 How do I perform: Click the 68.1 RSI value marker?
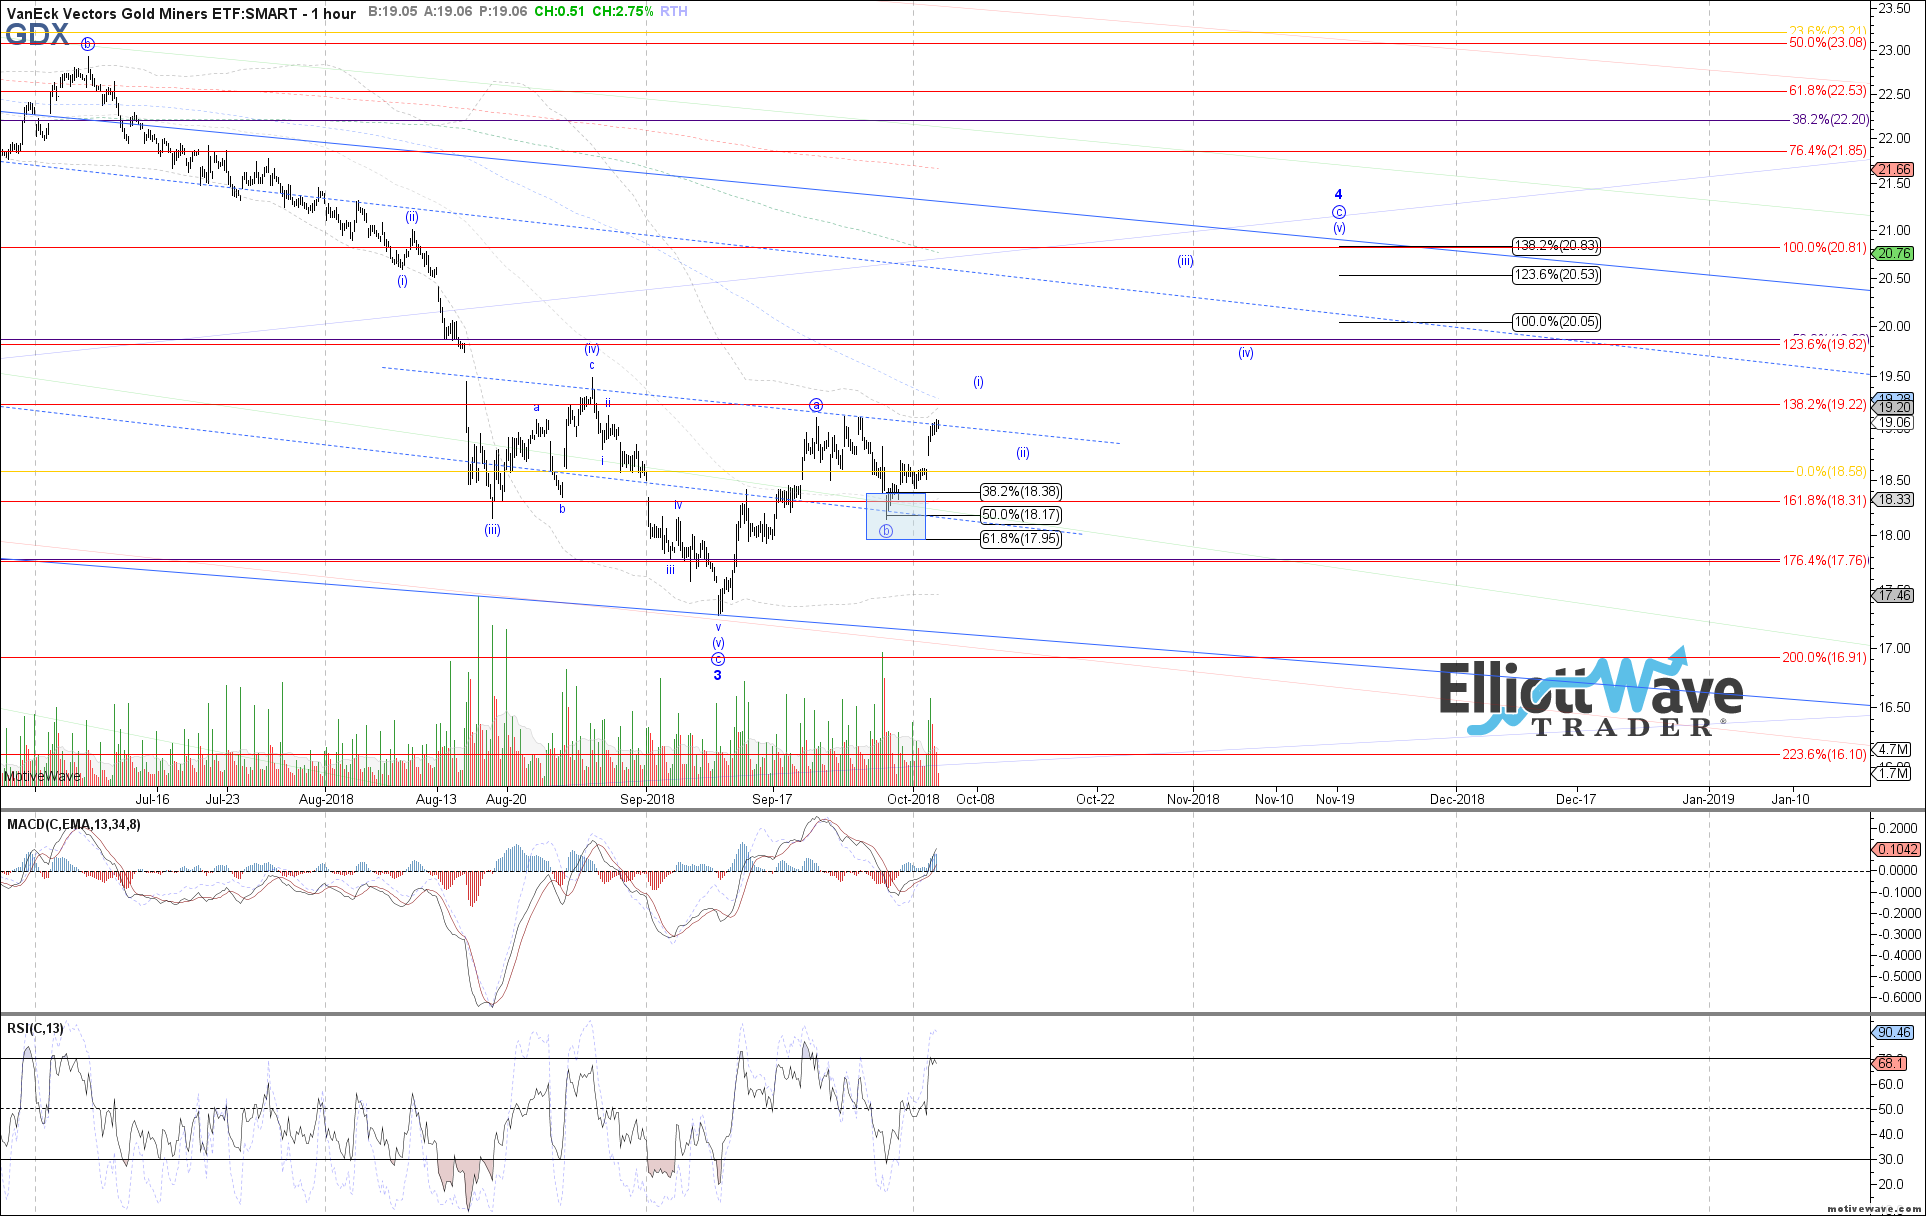[x=1893, y=1065]
